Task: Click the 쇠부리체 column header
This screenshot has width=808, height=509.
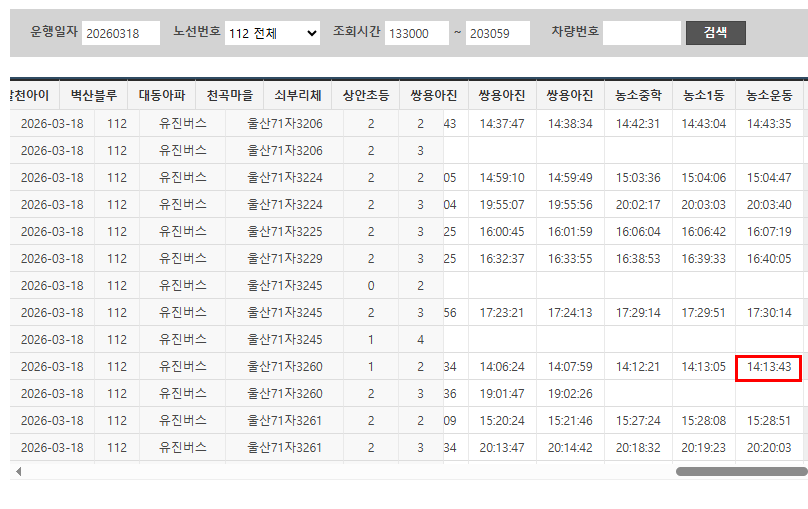Action: point(298,96)
